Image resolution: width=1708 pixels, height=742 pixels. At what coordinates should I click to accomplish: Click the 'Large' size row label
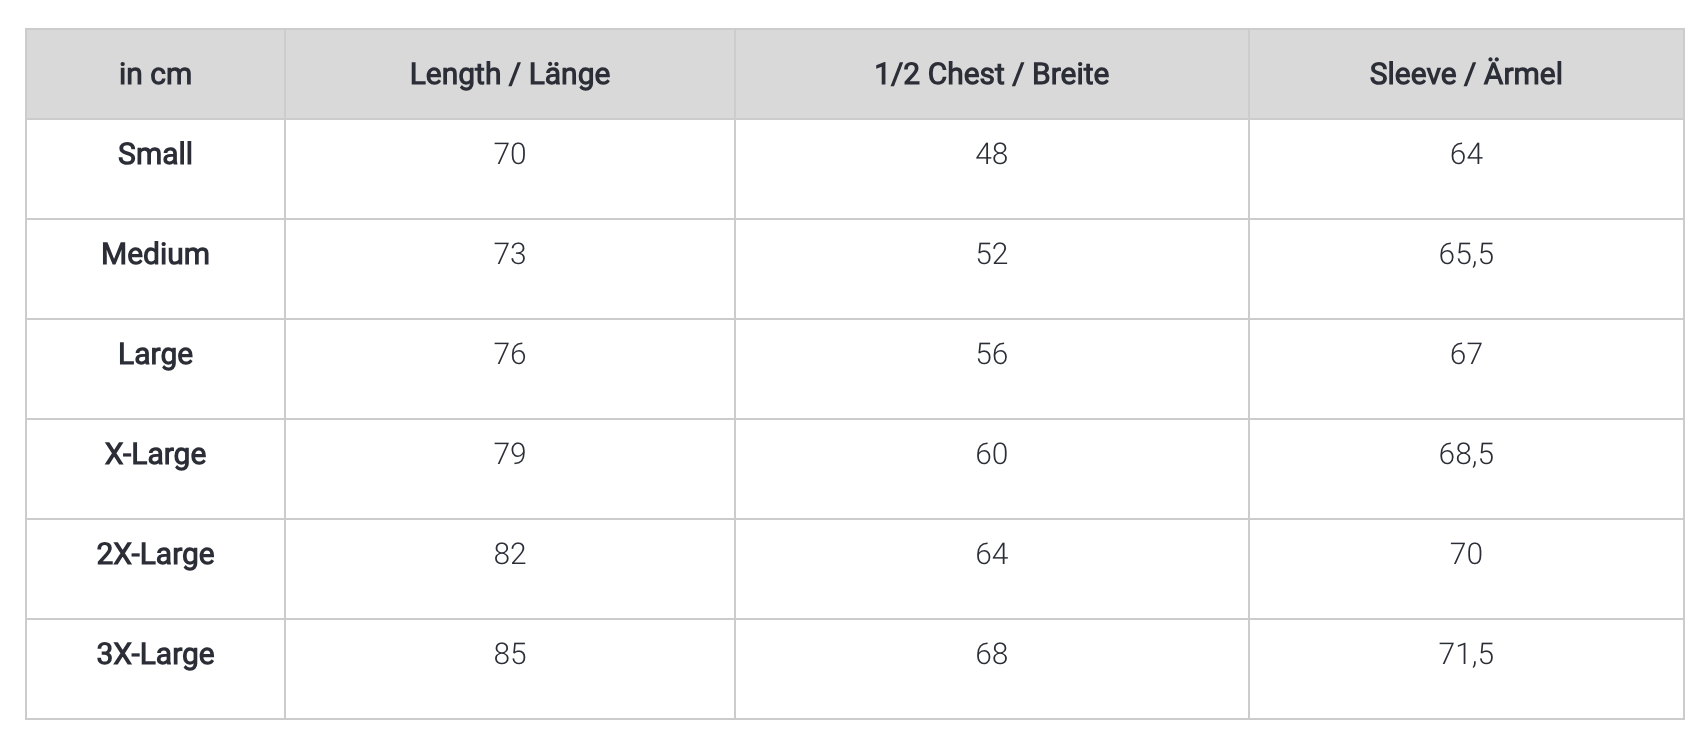click(x=155, y=355)
